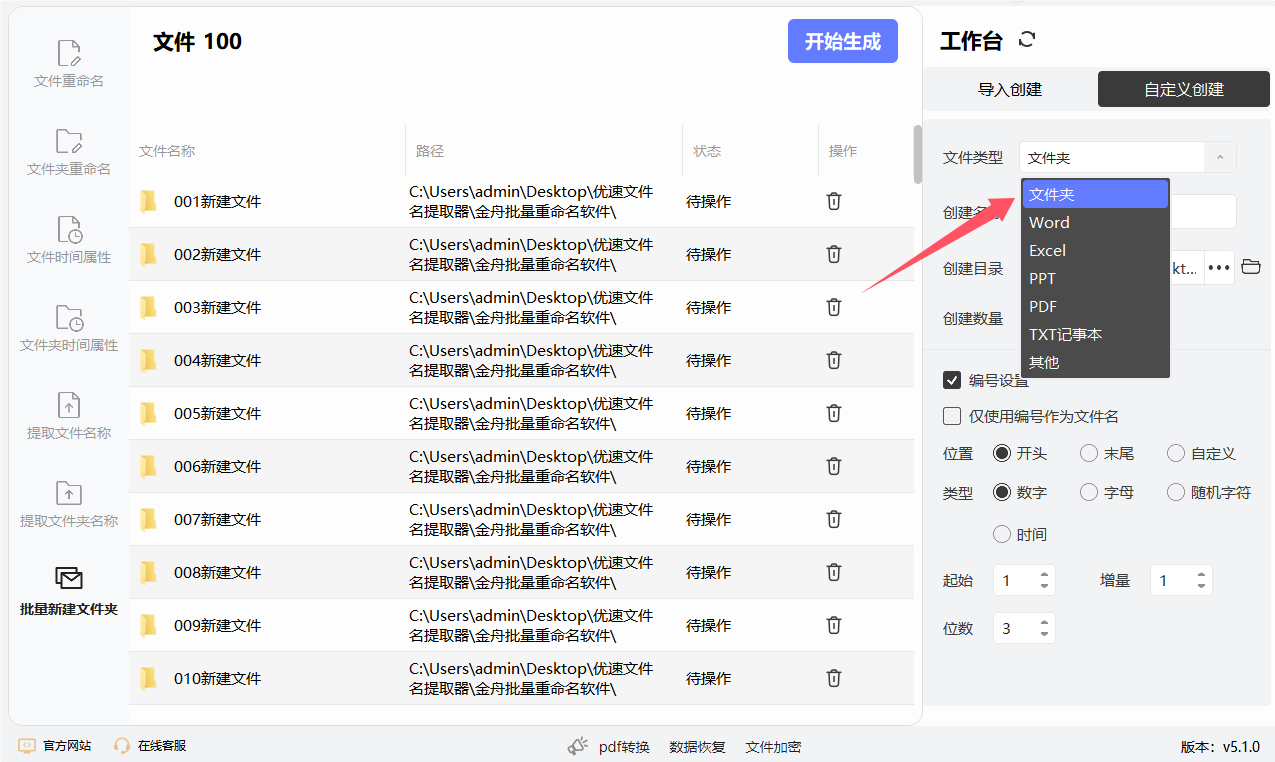Delete the 005新建文件 row

[x=834, y=413]
